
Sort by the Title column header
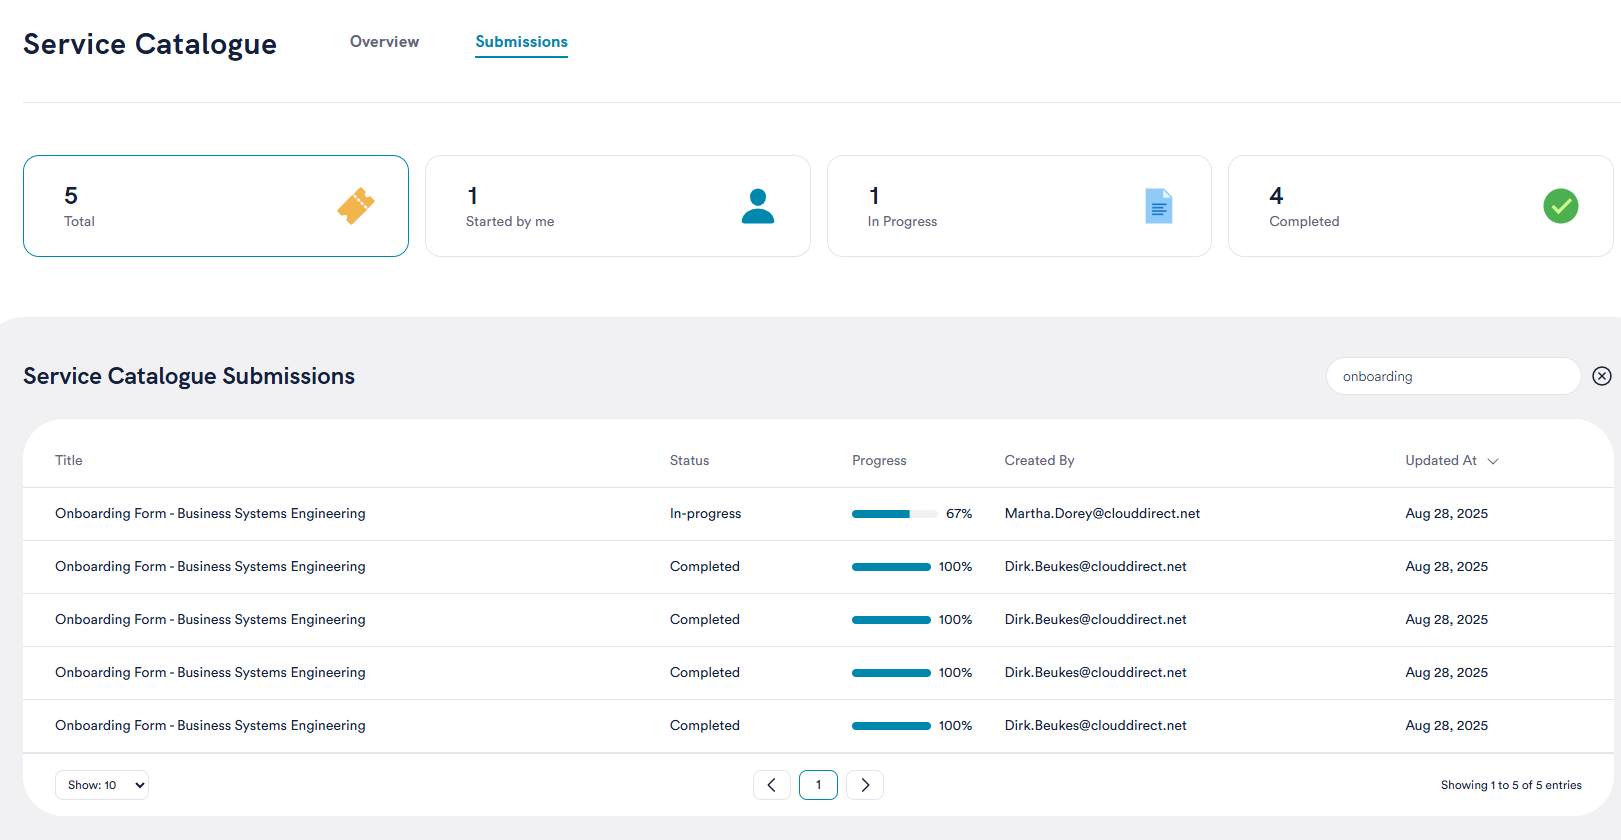(x=69, y=461)
